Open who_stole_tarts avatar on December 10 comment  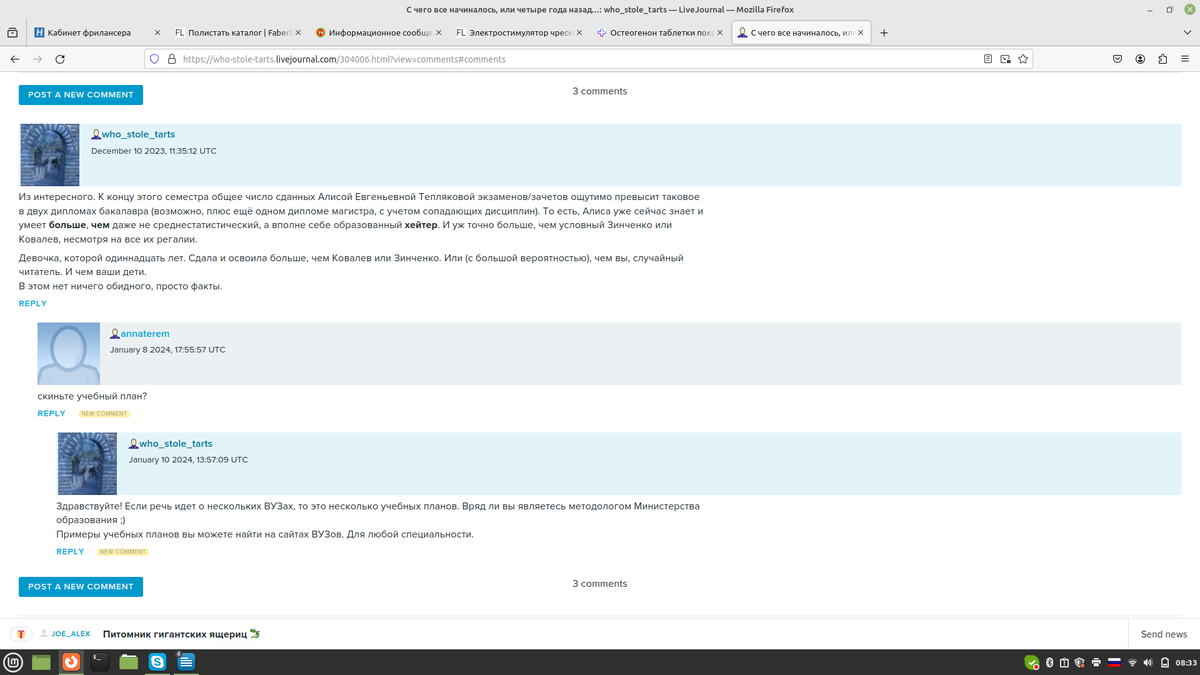(50, 155)
